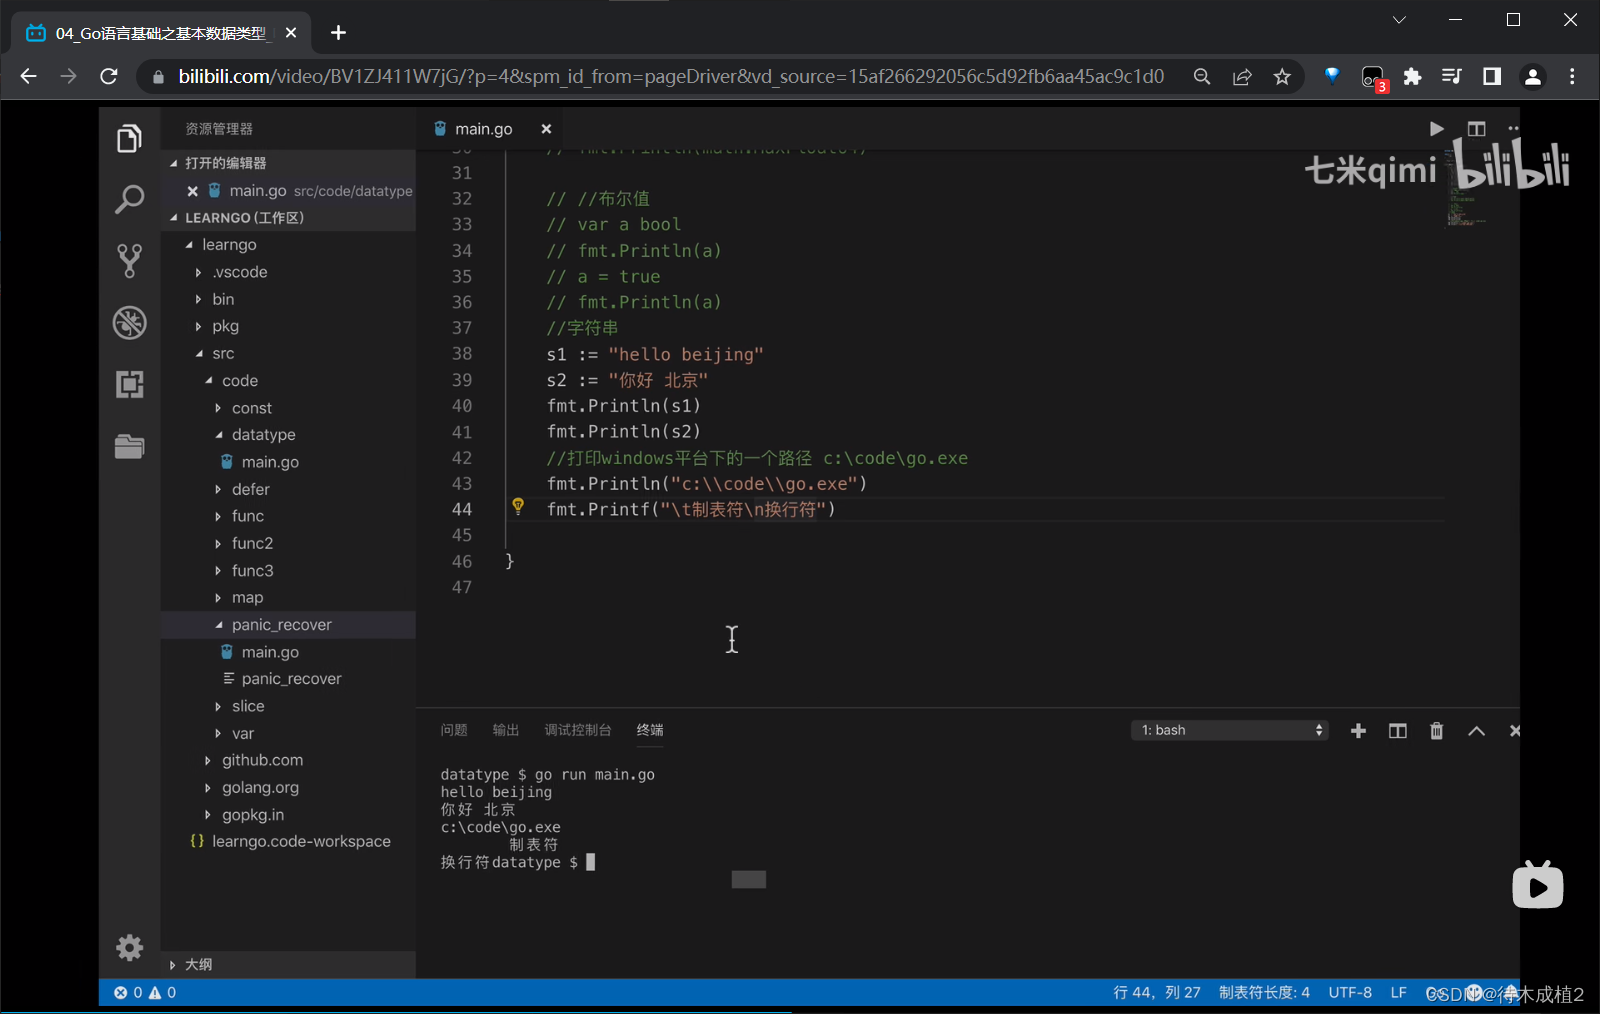The image size is (1600, 1014).
Task: Close the main.go editor tab
Action: point(546,128)
